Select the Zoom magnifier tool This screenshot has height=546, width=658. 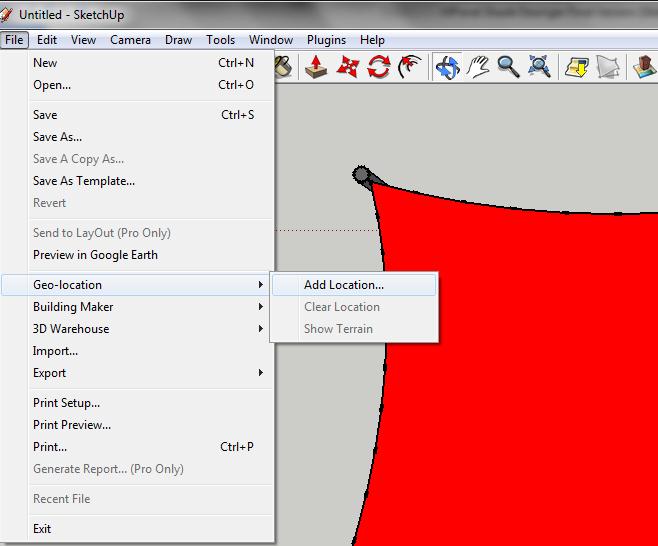pyautogui.click(x=509, y=67)
